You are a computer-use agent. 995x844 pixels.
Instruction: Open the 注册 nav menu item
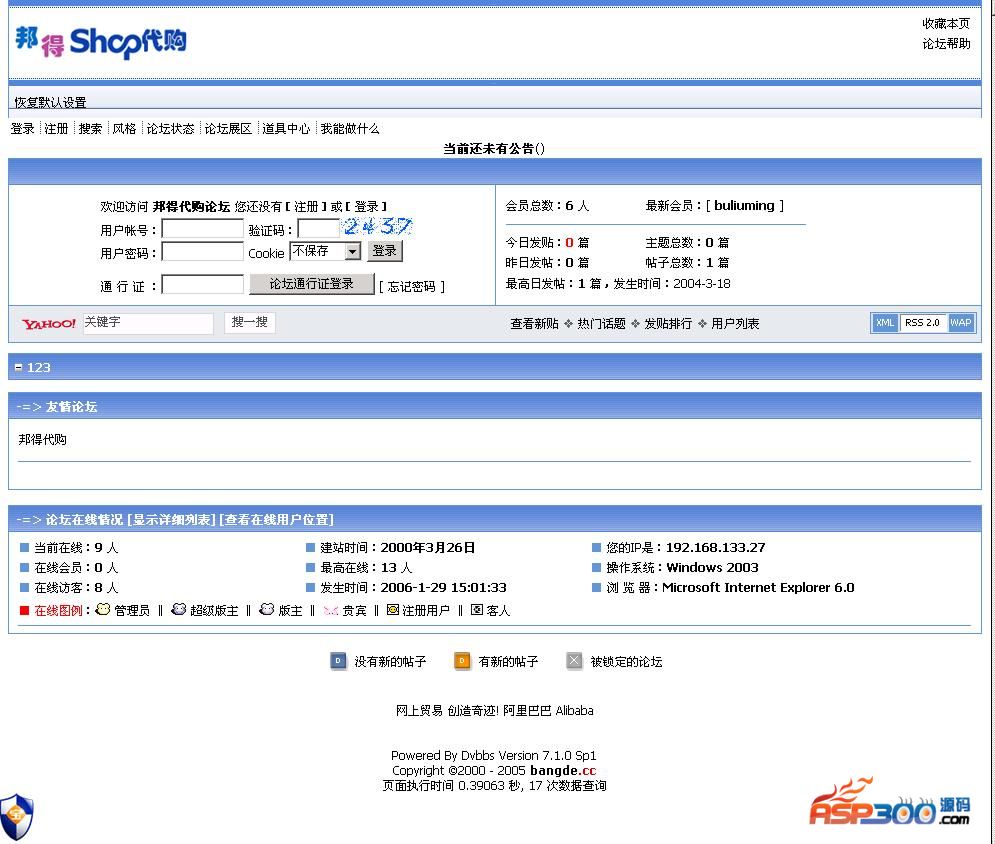click(x=56, y=129)
